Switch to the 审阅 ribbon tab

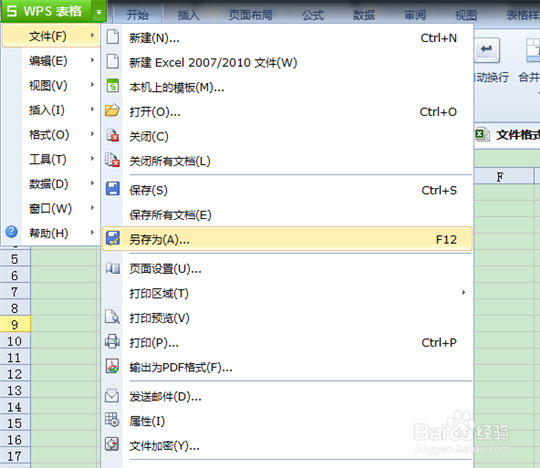(415, 15)
